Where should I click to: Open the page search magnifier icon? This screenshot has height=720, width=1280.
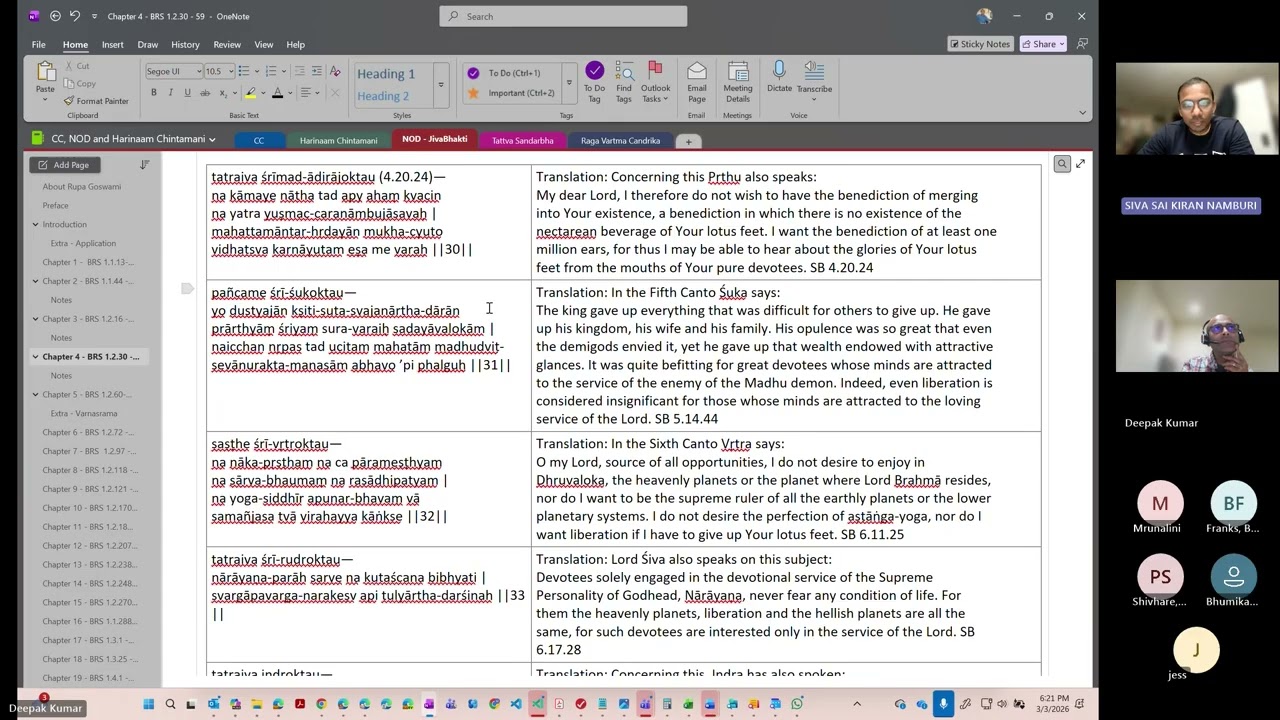1062,164
